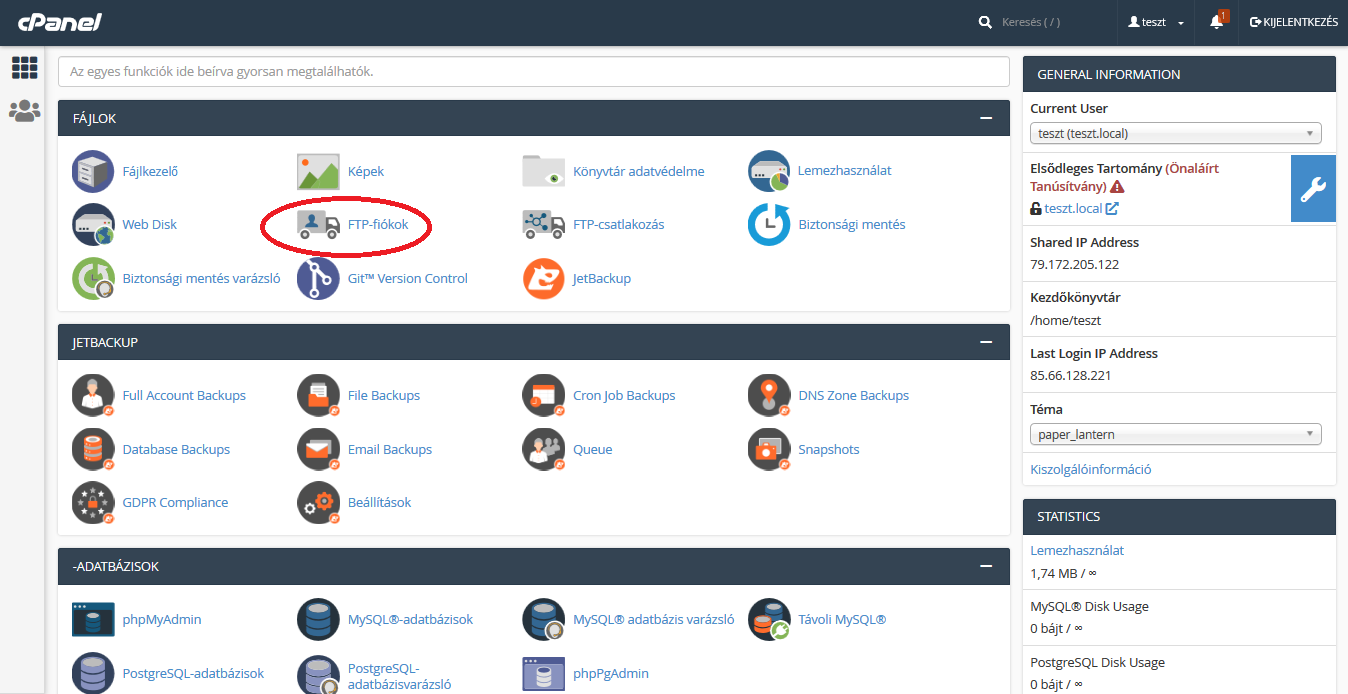Open the Fájlkezelő file manager icon
This screenshot has height=694, width=1348.
pyautogui.click(x=93, y=171)
